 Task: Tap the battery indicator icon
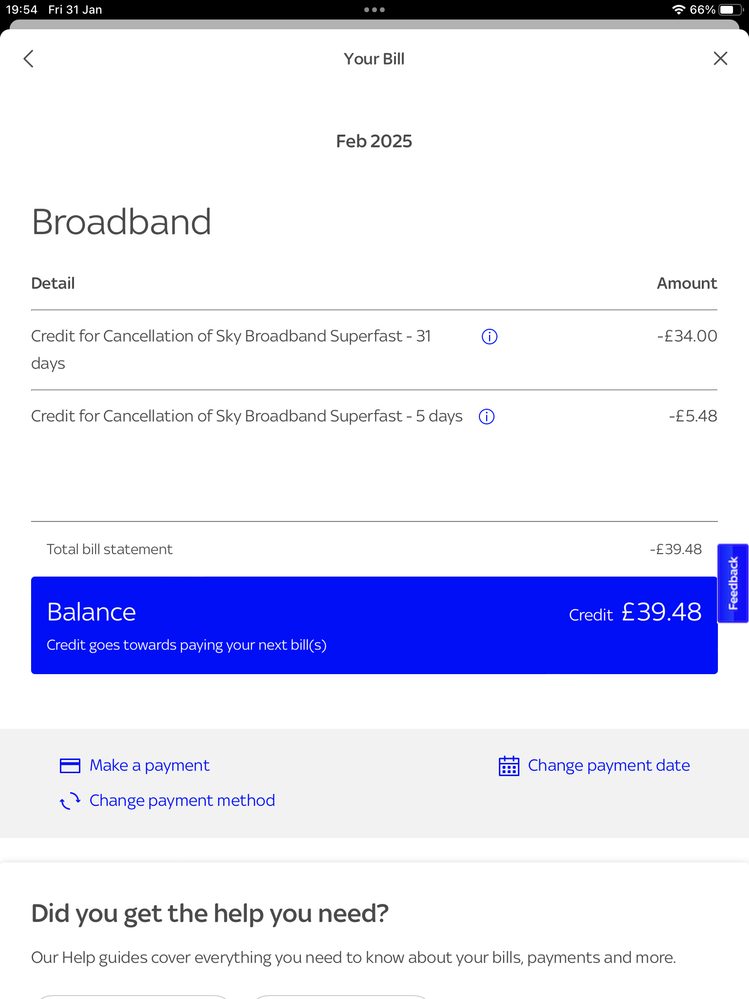click(x=729, y=10)
